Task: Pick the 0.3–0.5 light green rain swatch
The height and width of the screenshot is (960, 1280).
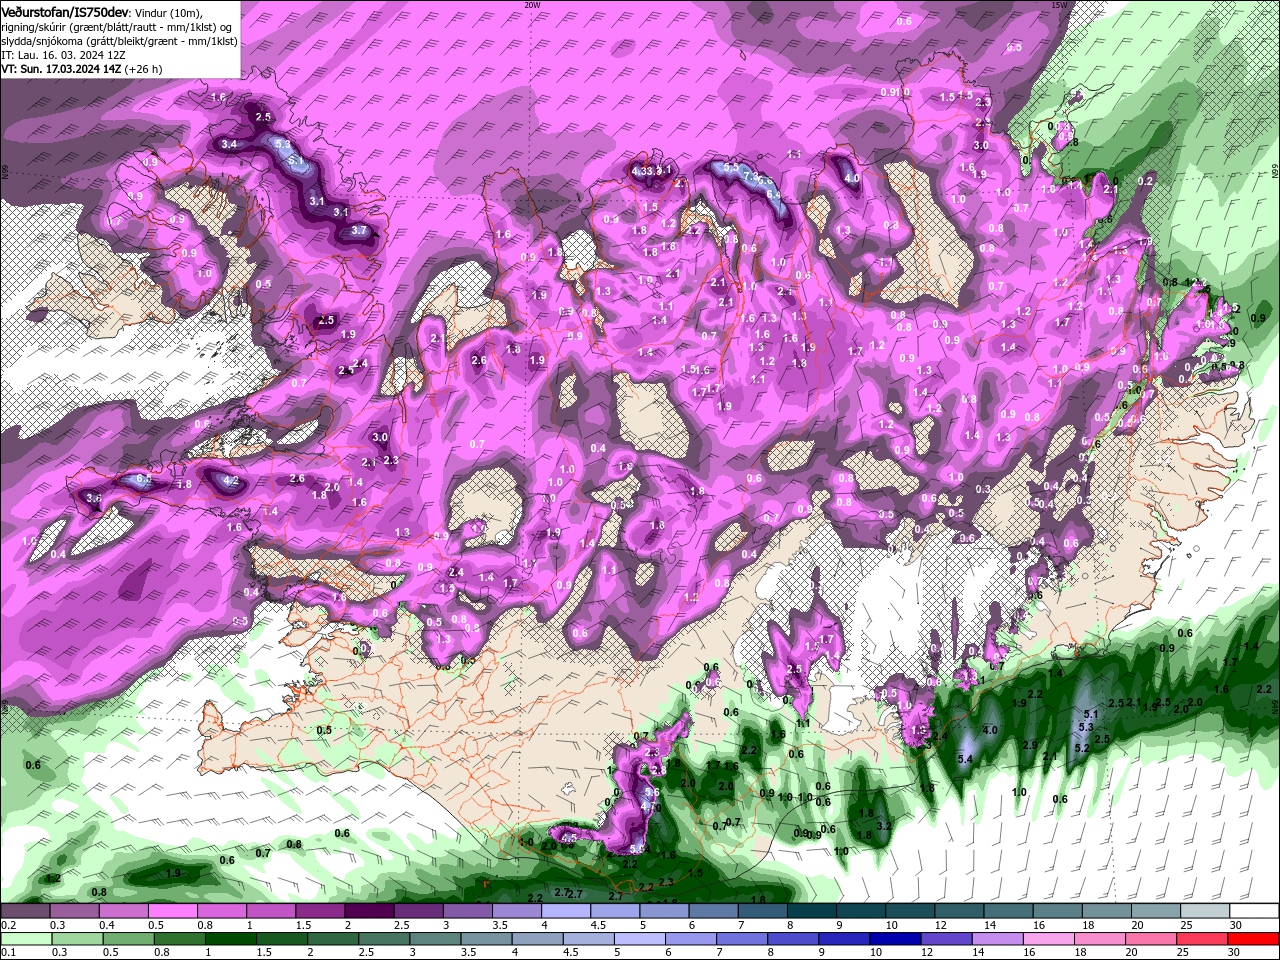Action: tap(77, 939)
